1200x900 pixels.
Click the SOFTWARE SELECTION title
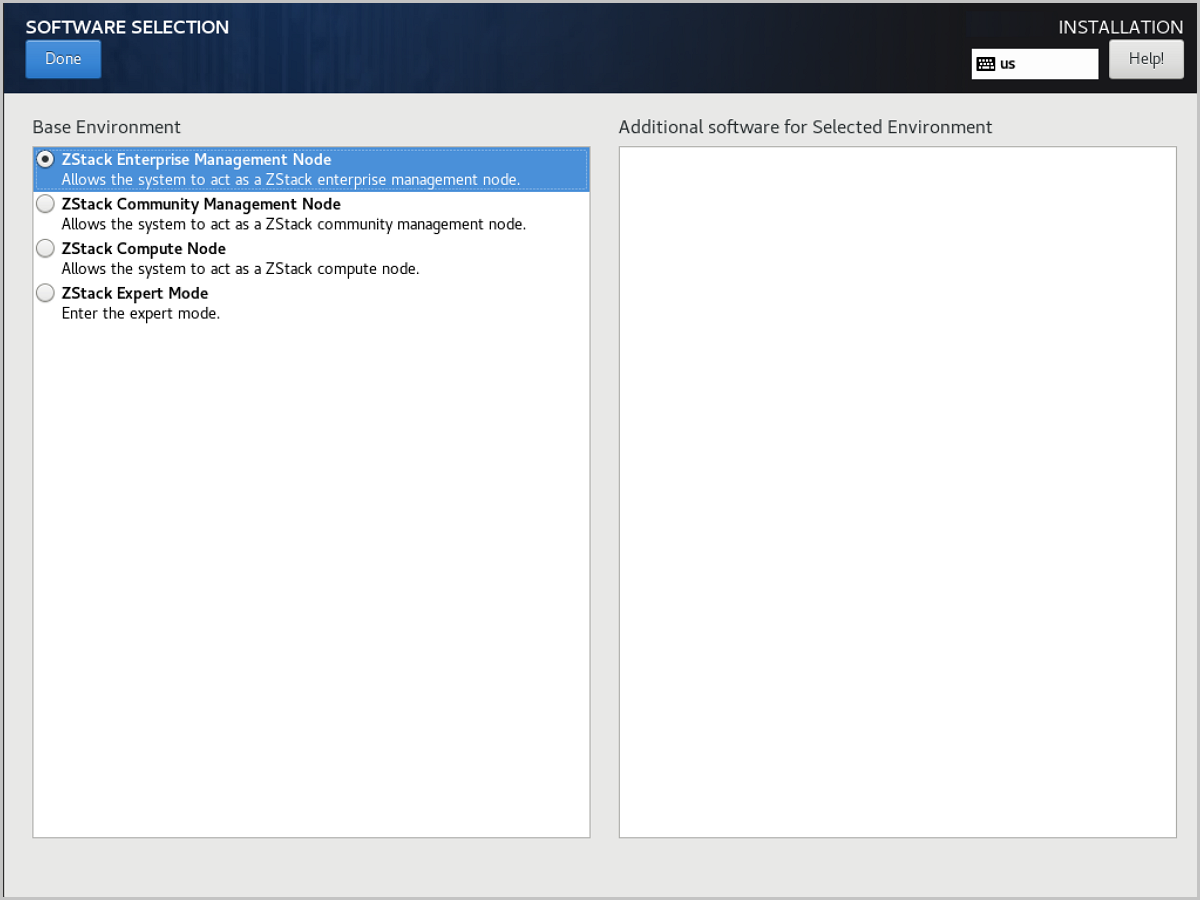(x=127, y=27)
